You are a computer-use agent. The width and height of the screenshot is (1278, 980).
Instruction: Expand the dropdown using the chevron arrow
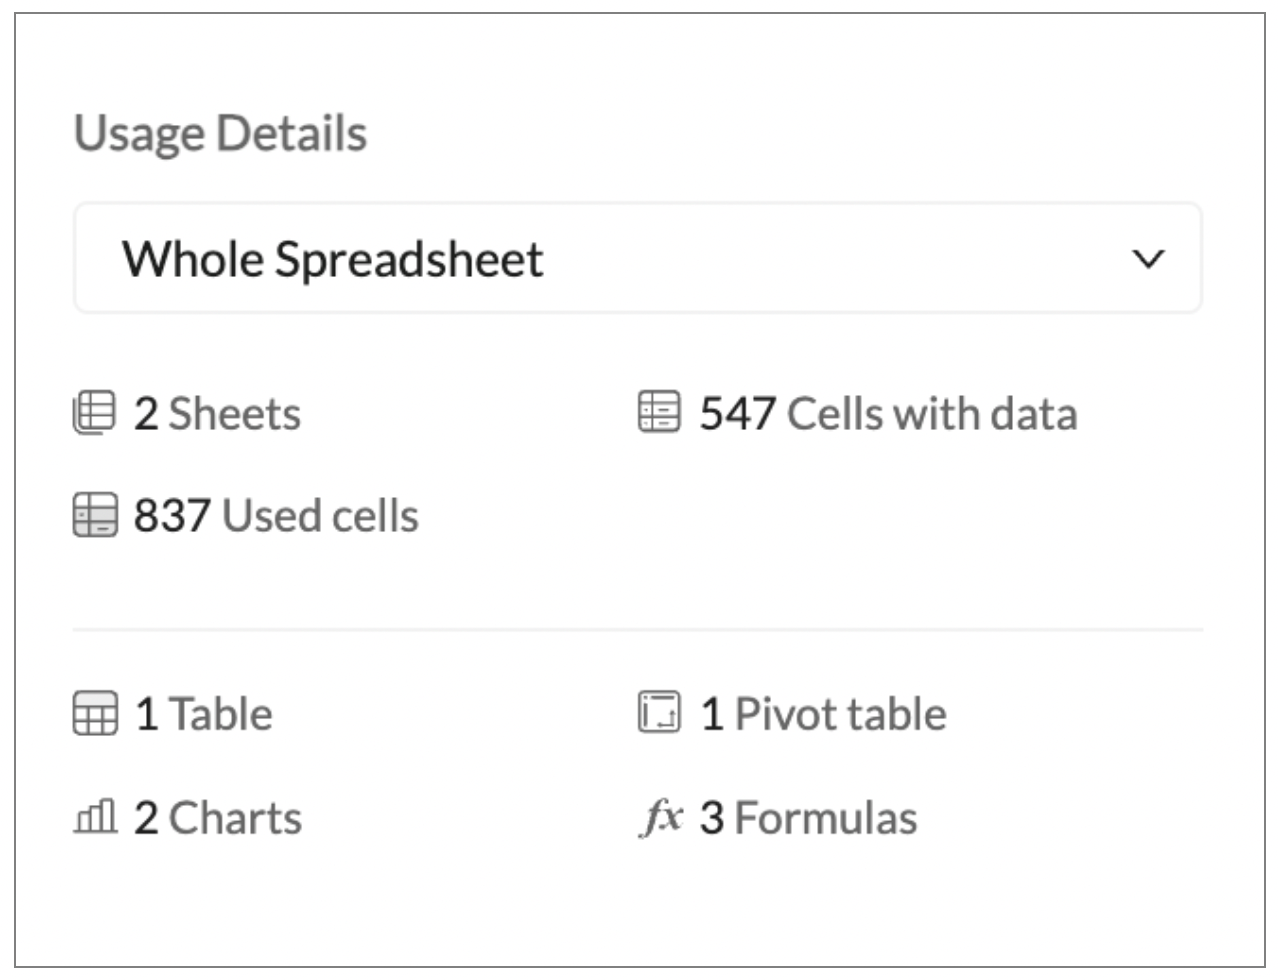(x=1148, y=259)
